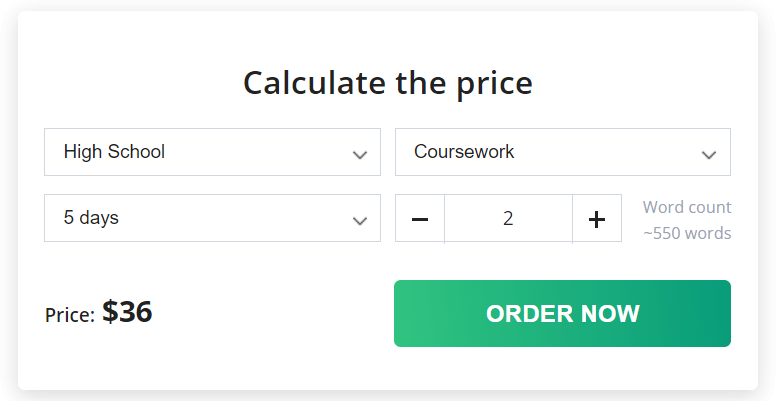
Task: Increase page count with the stepper plus
Action: (597, 218)
